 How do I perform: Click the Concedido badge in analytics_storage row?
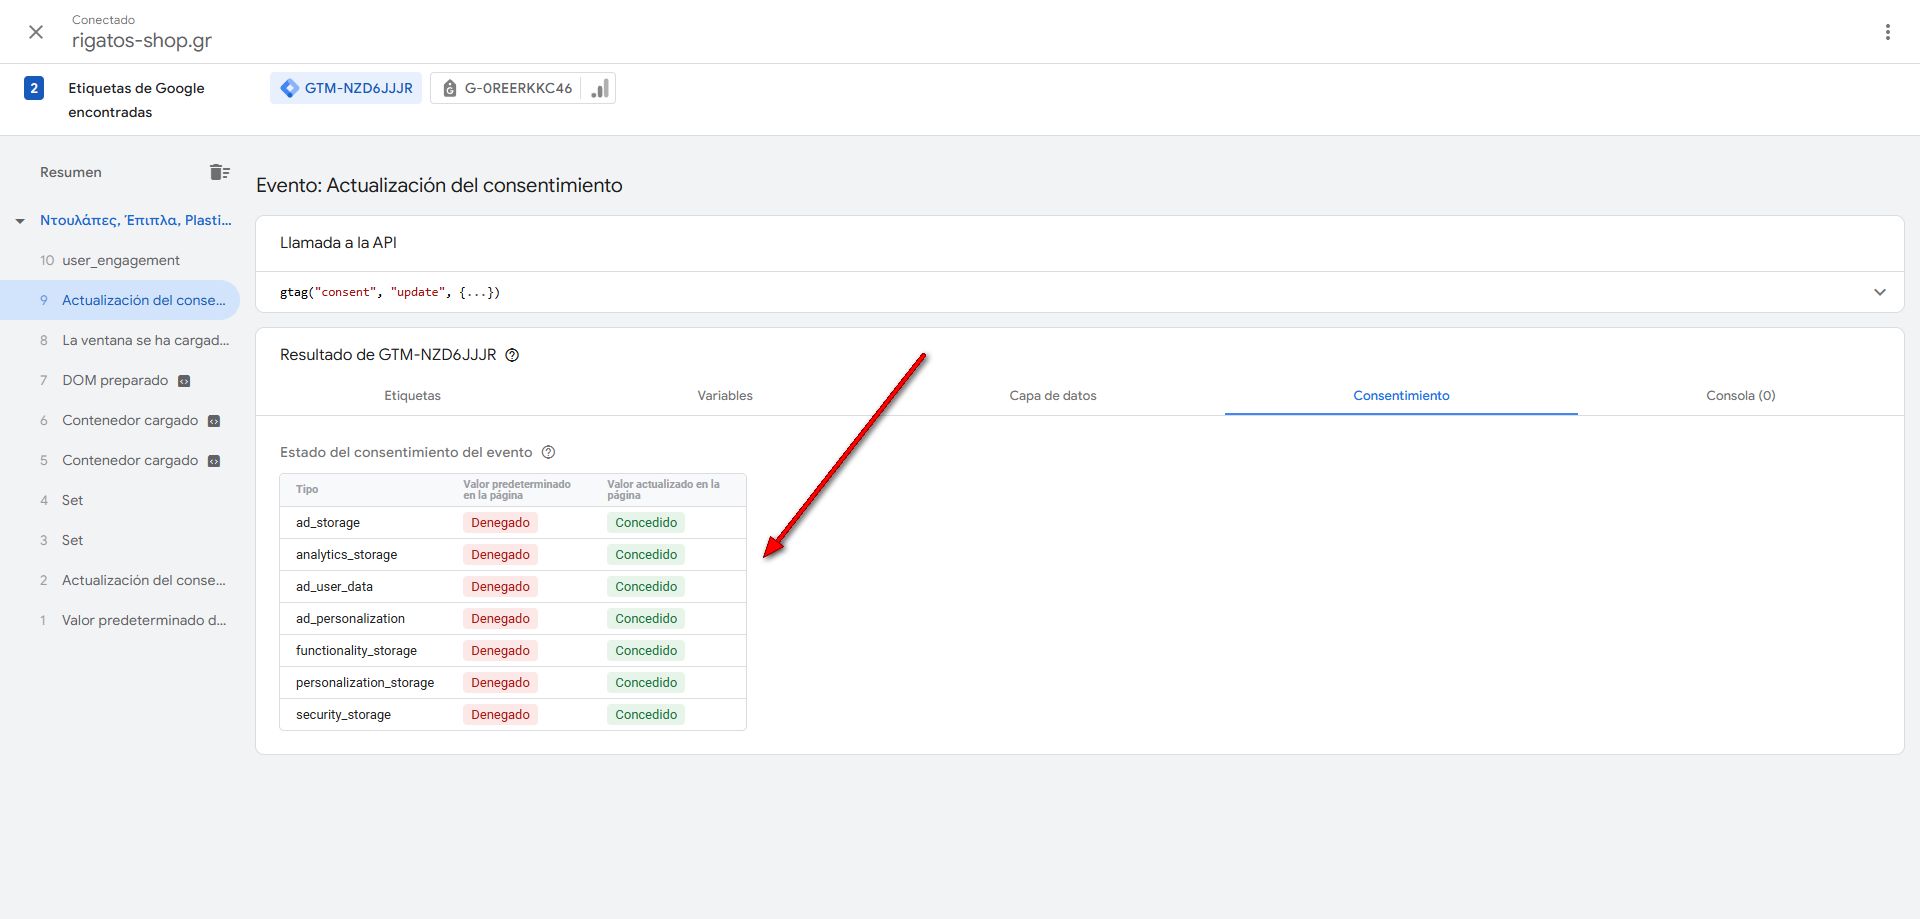[646, 554]
